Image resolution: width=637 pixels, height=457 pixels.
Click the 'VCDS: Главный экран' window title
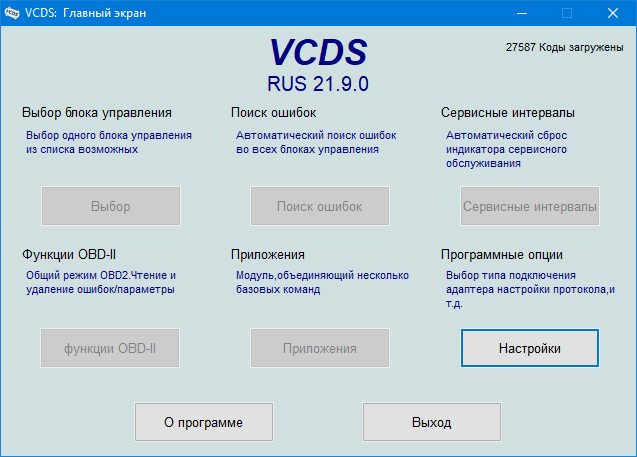point(85,13)
